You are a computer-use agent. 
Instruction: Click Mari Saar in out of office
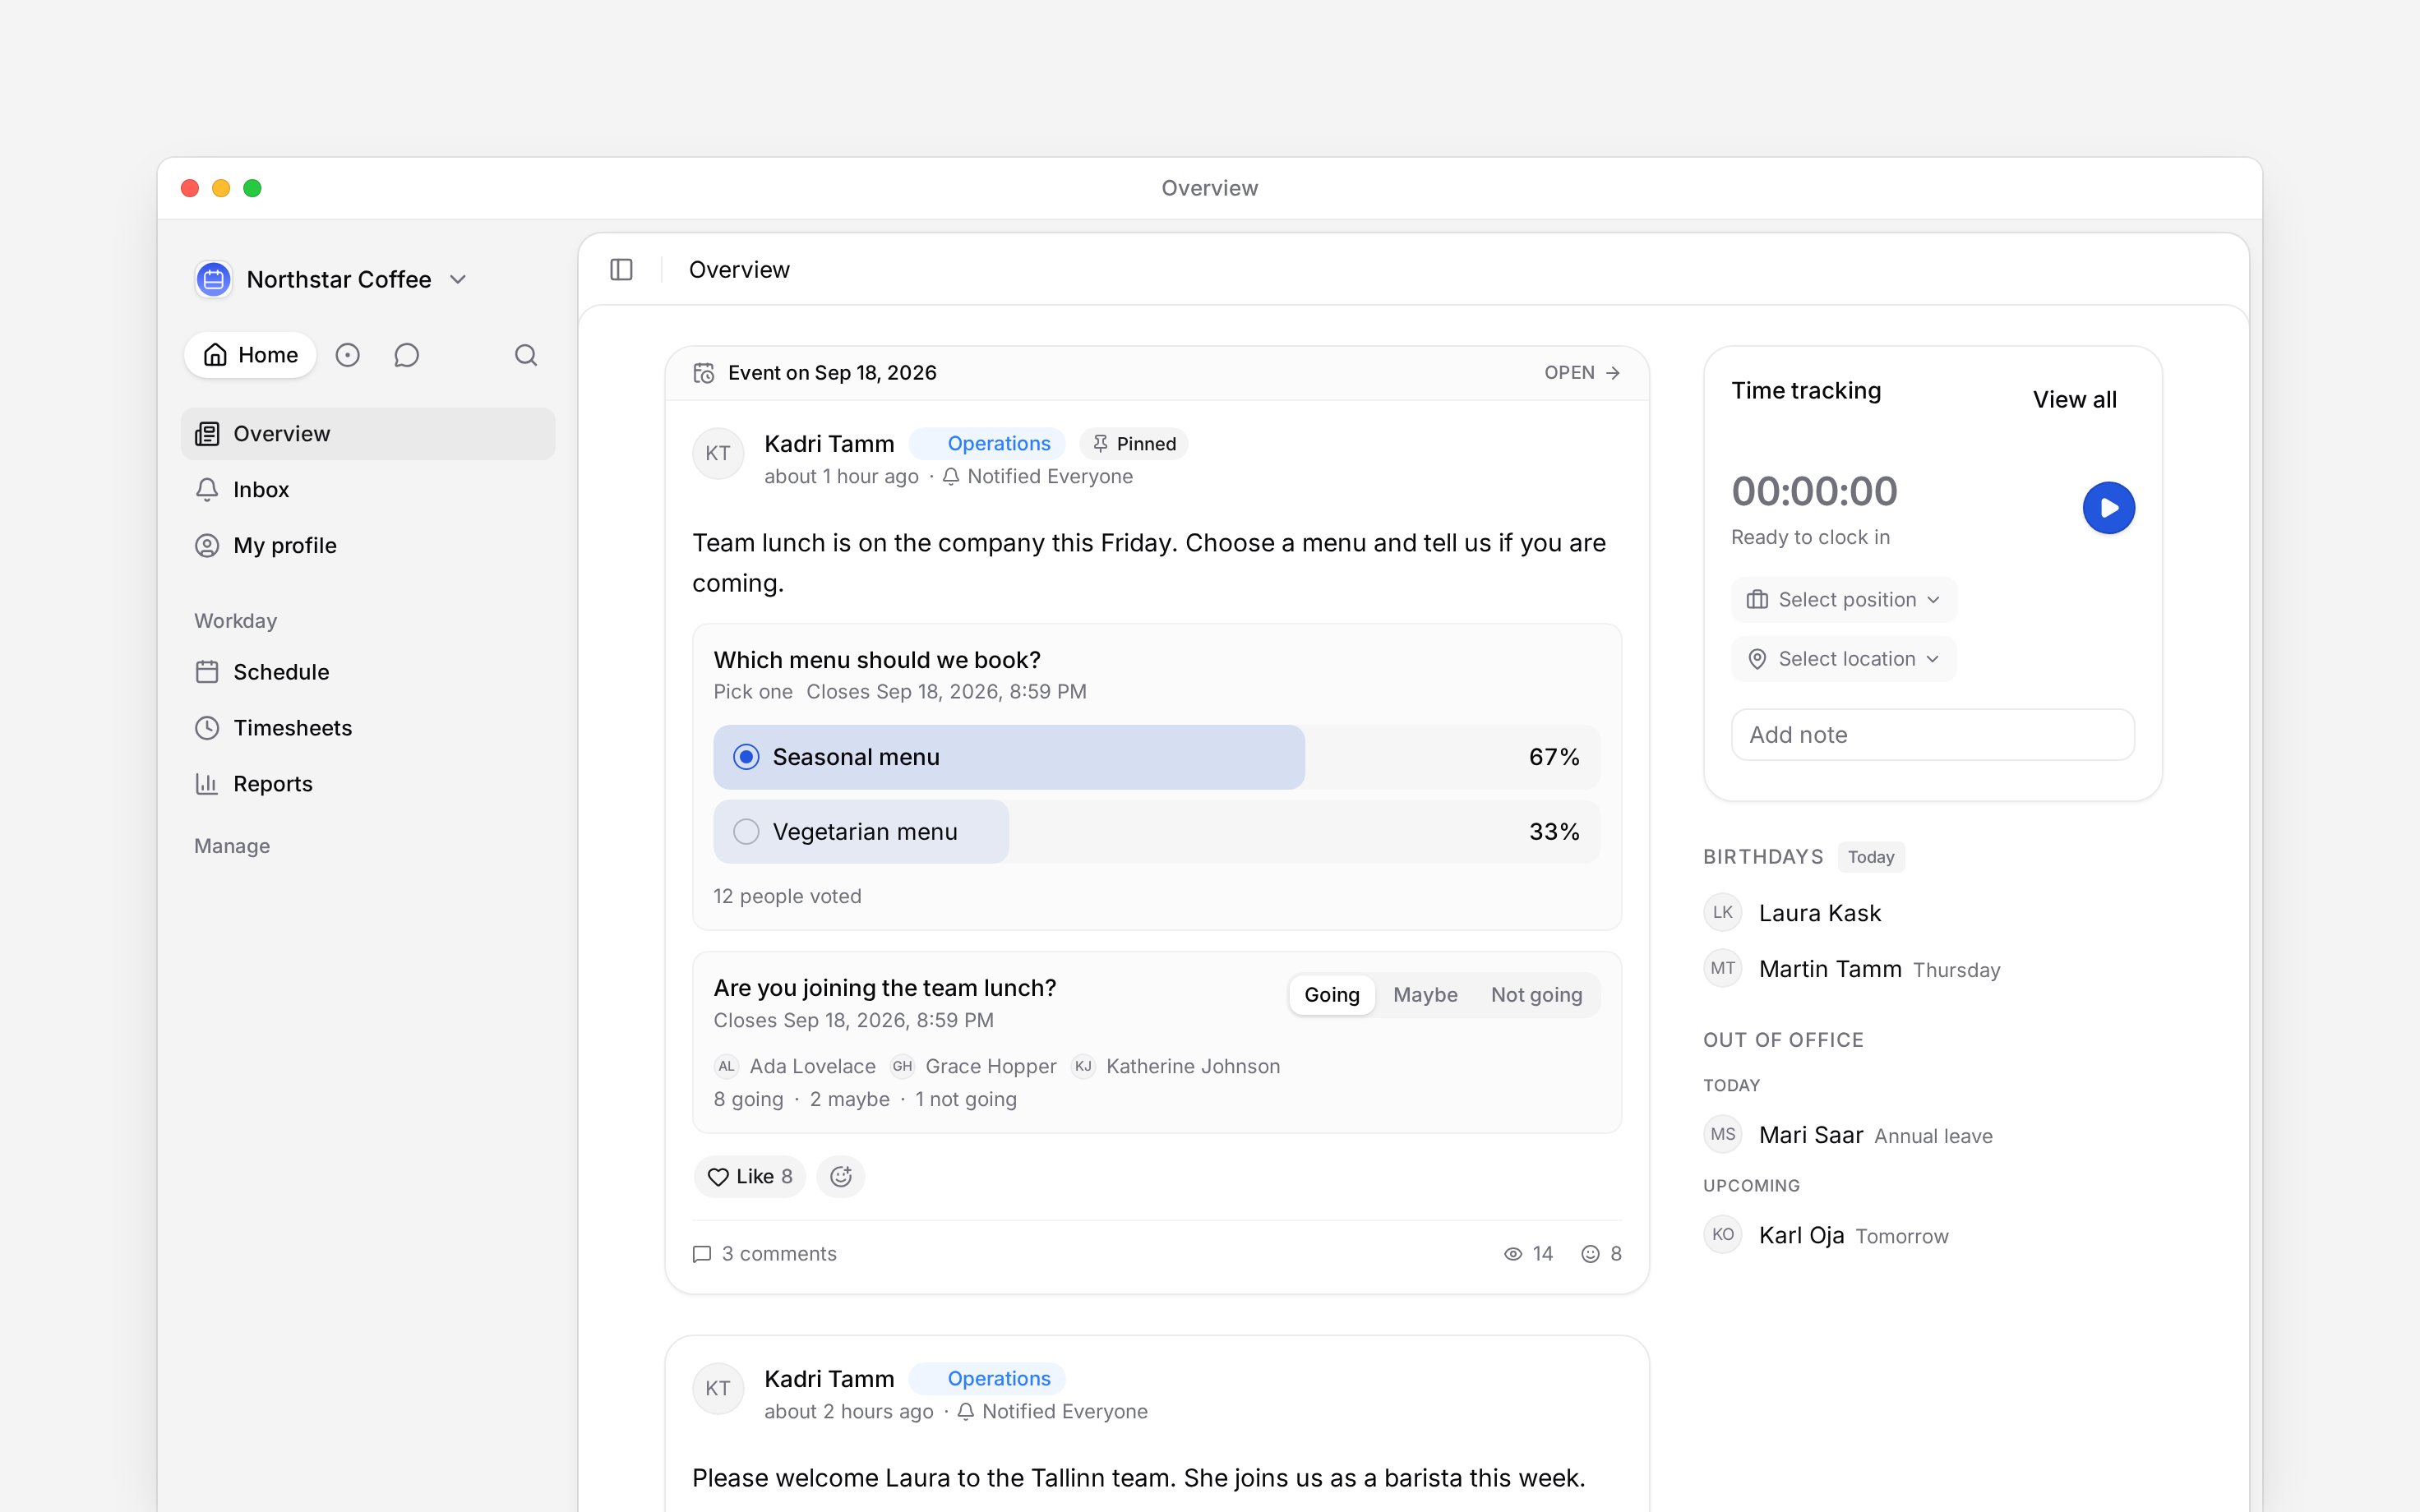1811,1135
